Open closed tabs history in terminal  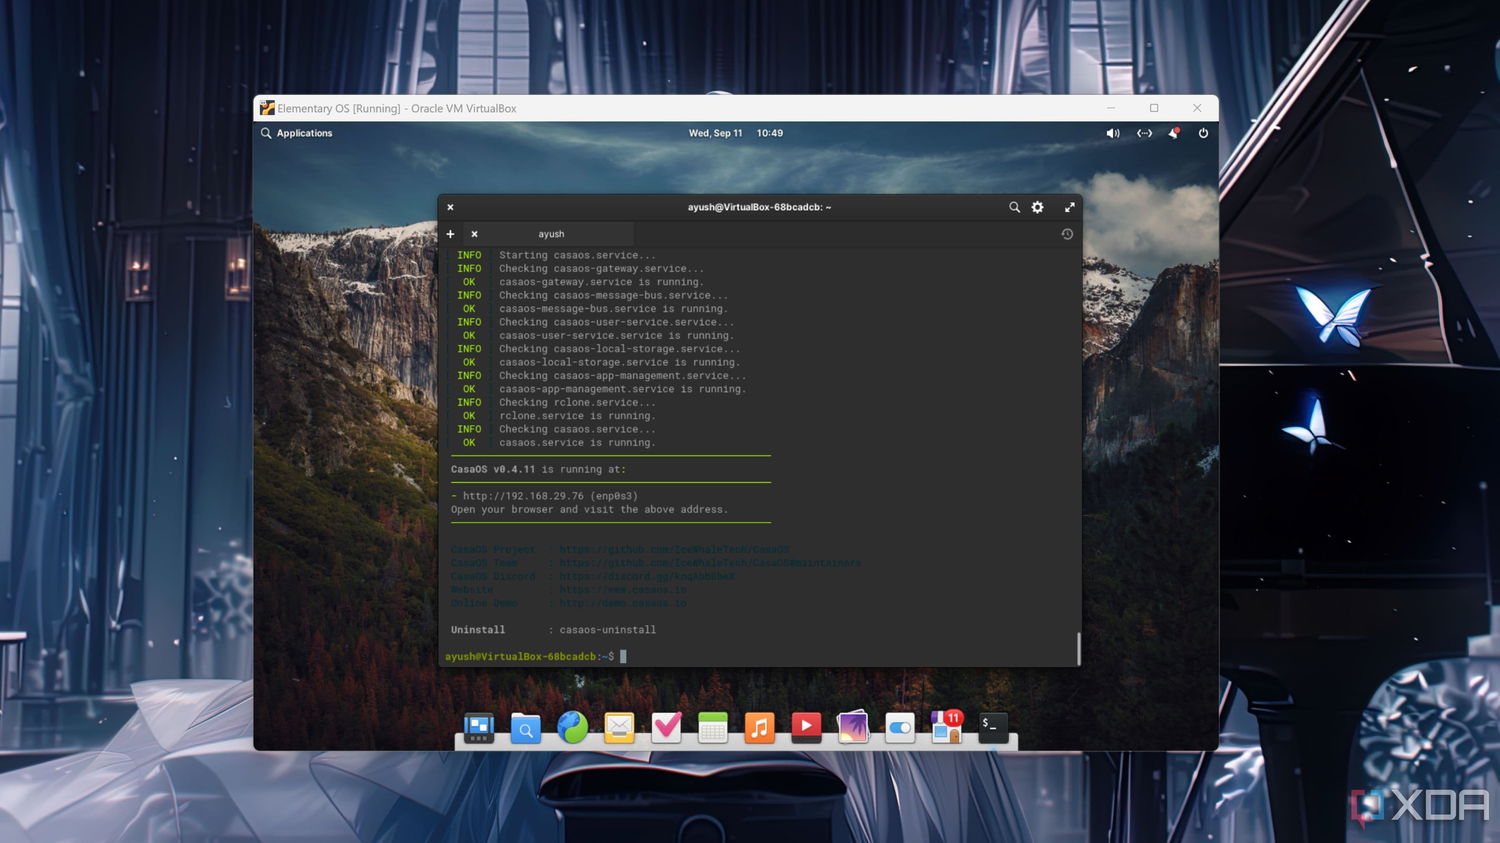coord(1067,234)
